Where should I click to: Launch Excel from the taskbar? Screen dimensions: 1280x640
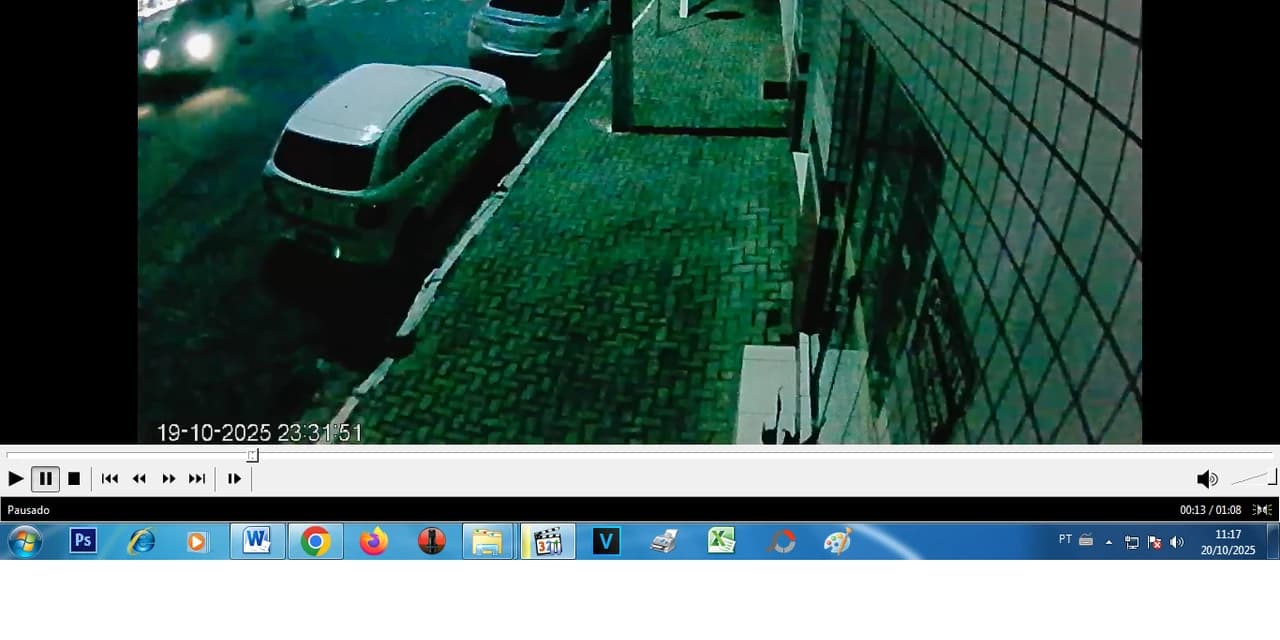click(721, 541)
